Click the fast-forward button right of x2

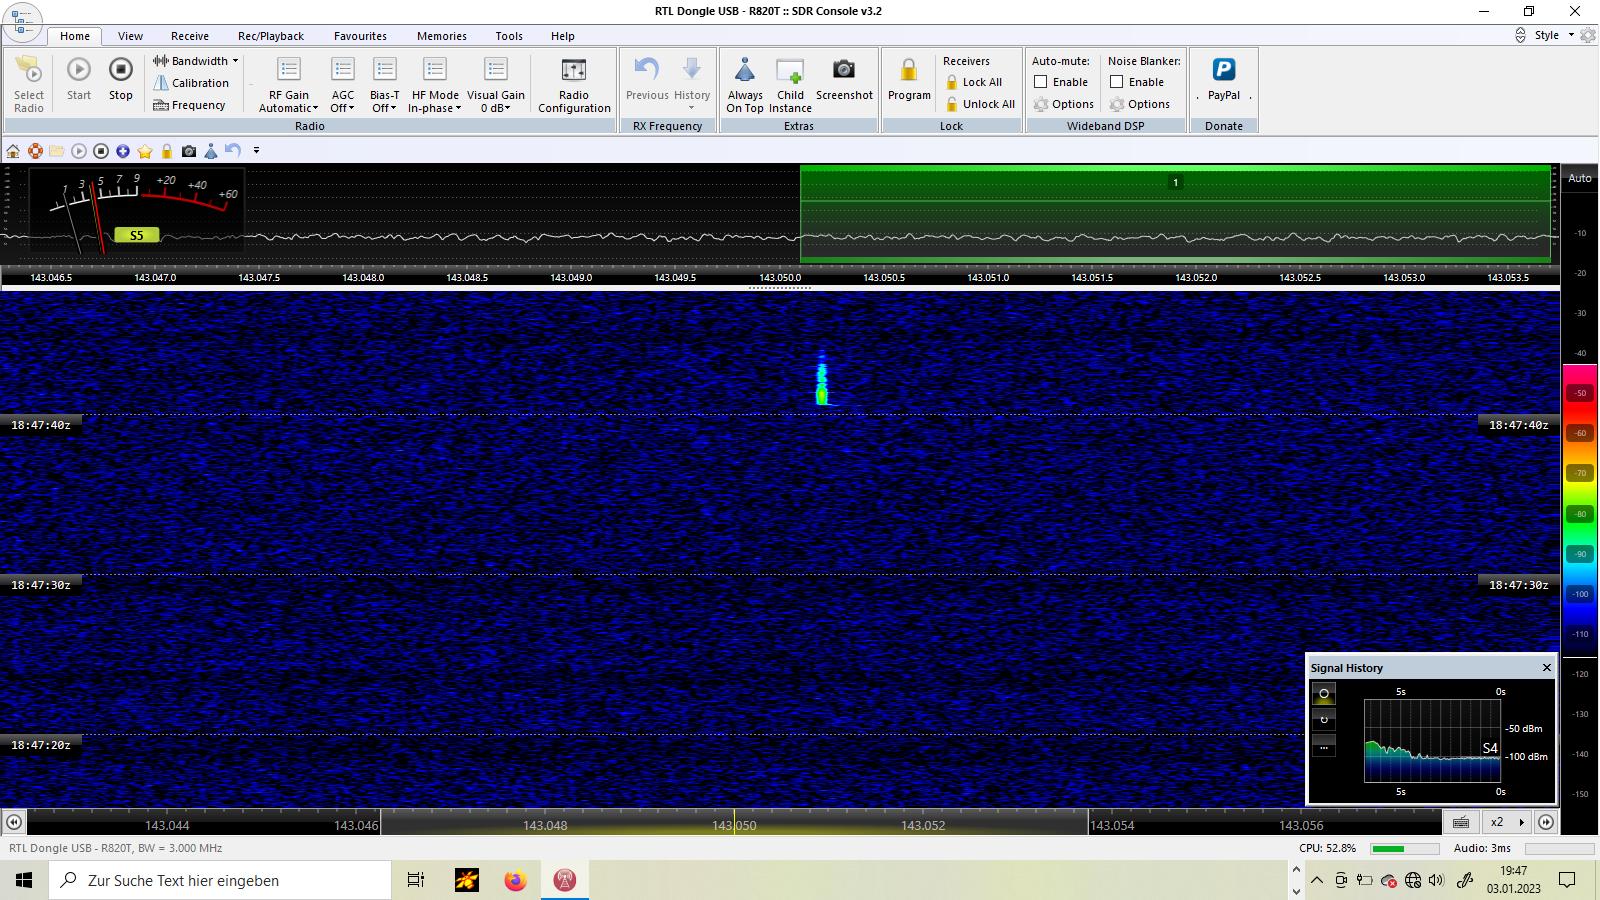coord(1546,822)
